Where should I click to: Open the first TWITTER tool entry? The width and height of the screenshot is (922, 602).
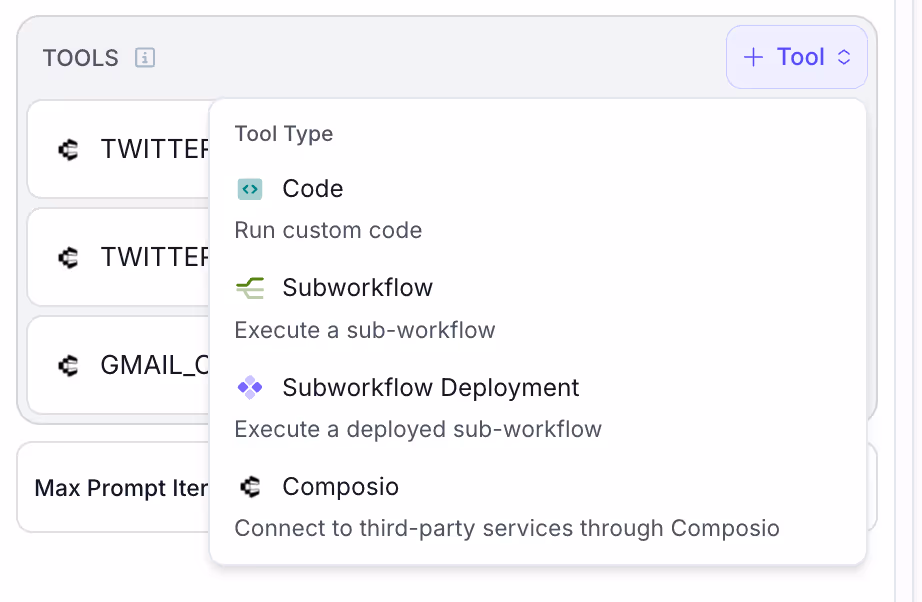tap(118, 149)
